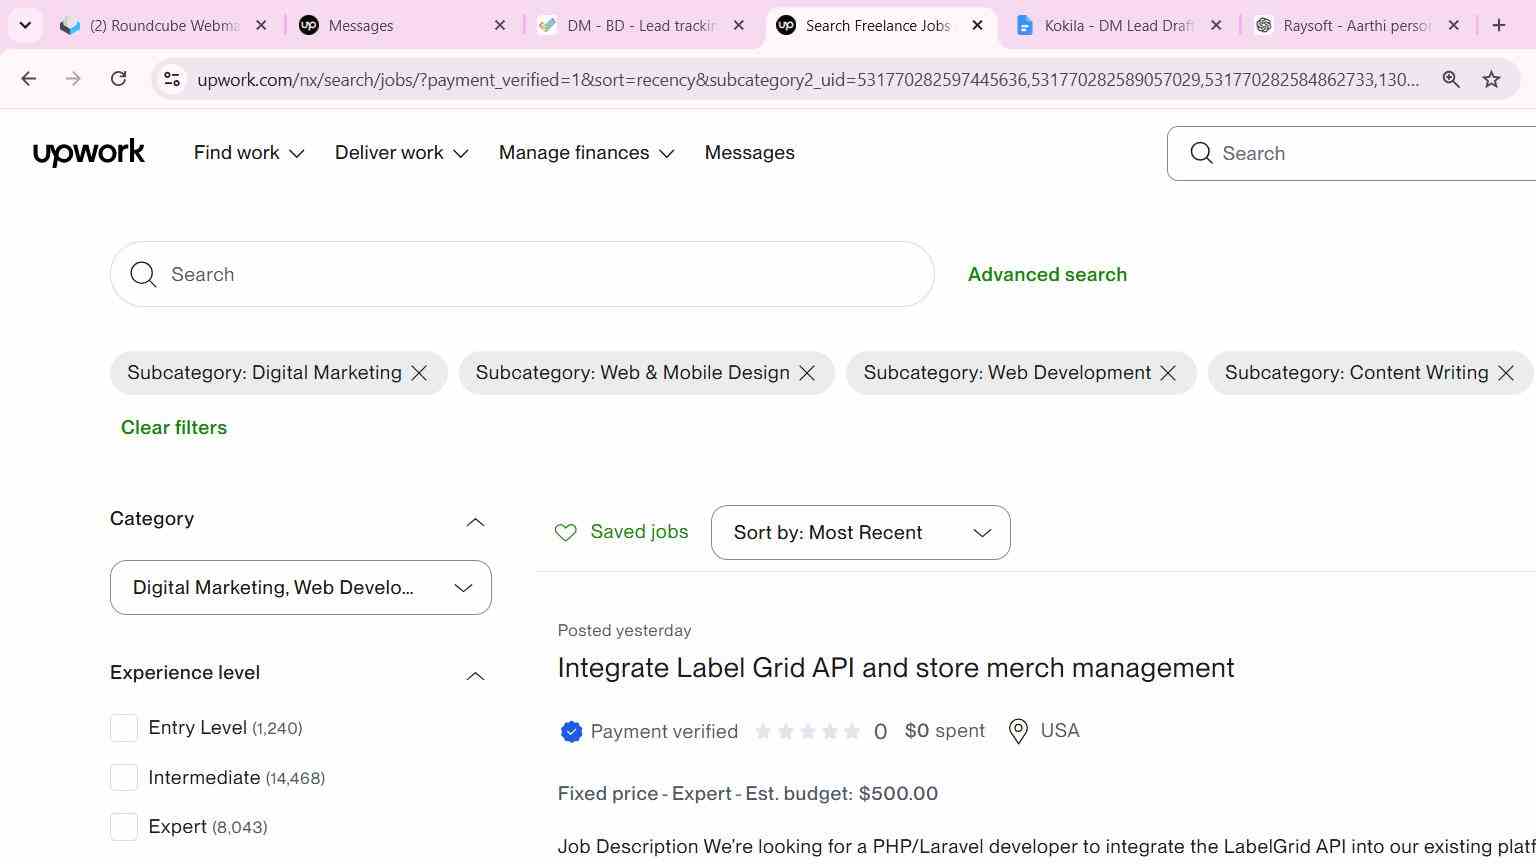Click the Advanced search link
The height and width of the screenshot is (864, 1536).
[x=1047, y=274]
